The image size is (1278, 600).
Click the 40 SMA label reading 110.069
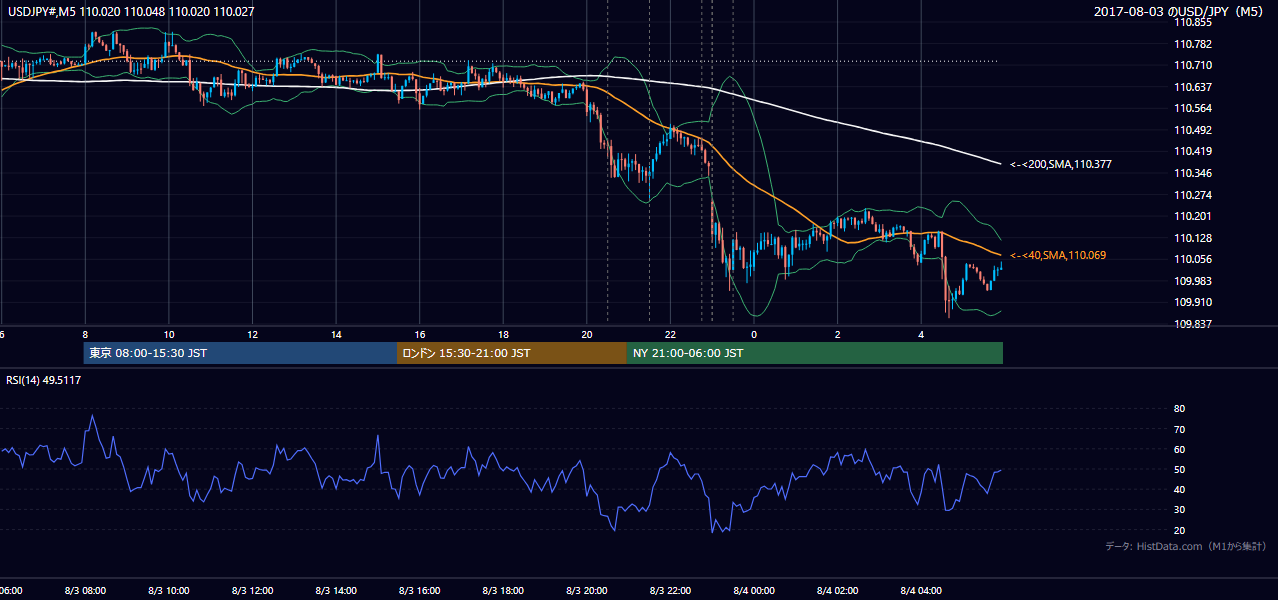pyautogui.click(x=1058, y=256)
